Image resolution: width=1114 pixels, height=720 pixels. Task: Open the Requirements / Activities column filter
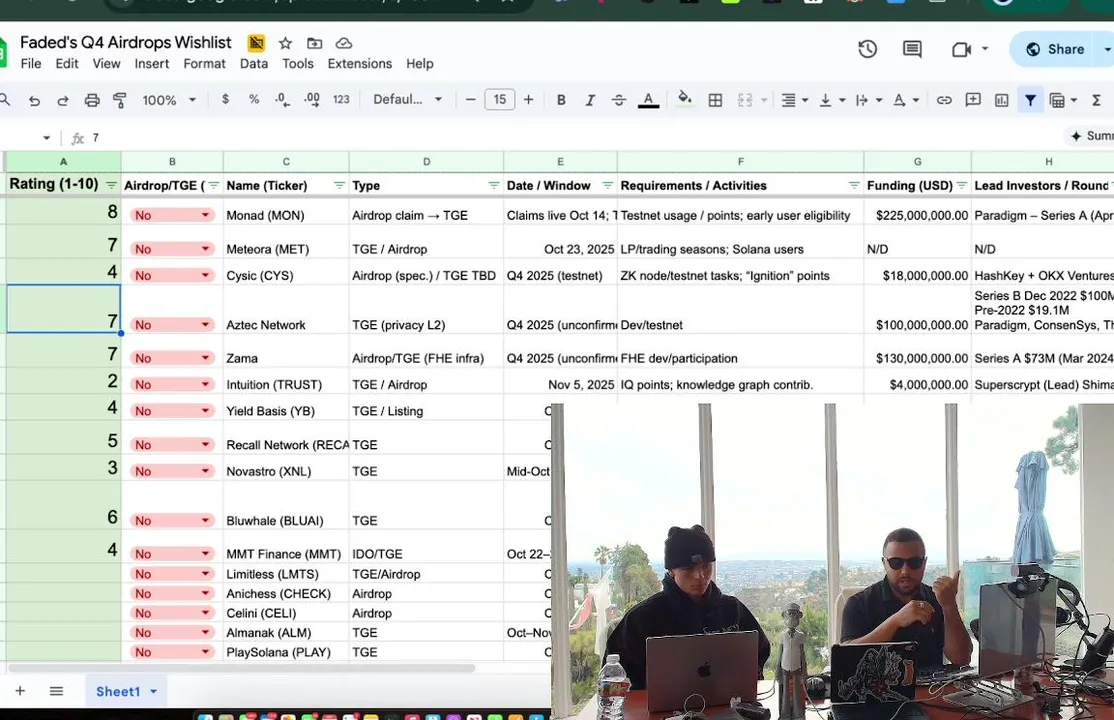pos(853,186)
